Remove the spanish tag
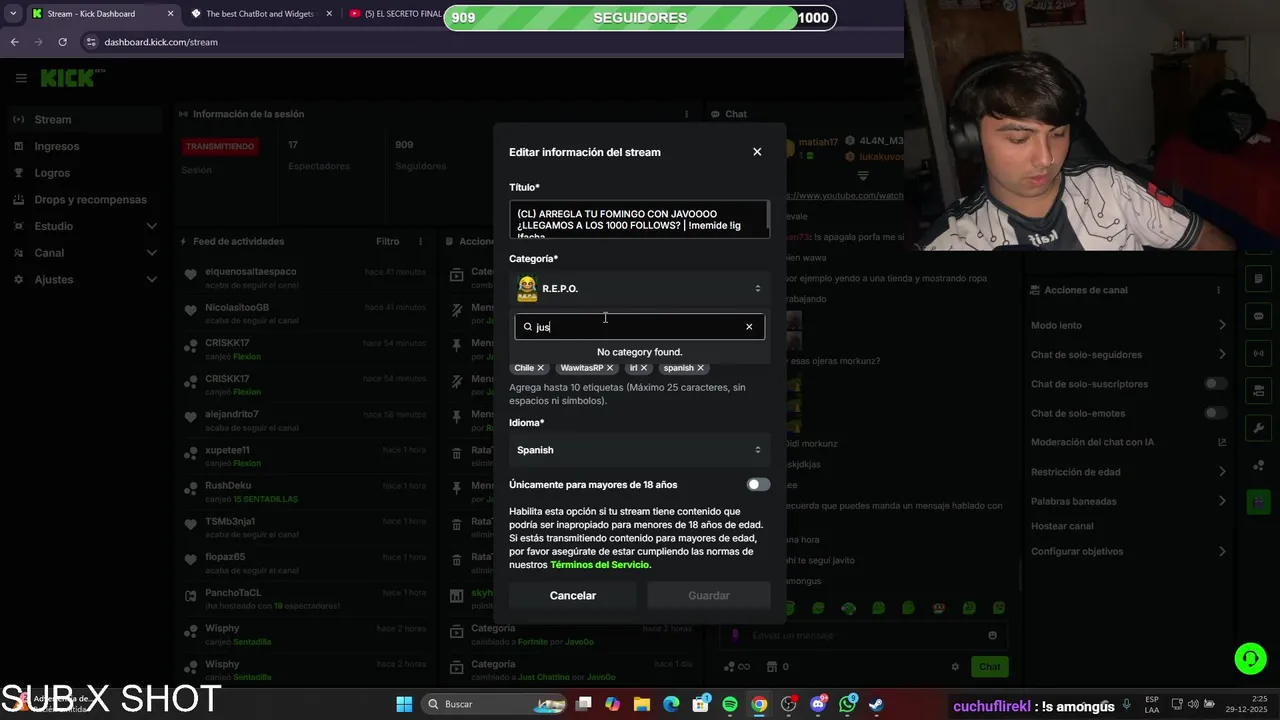This screenshot has height=720, width=1280. pos(700,368)
